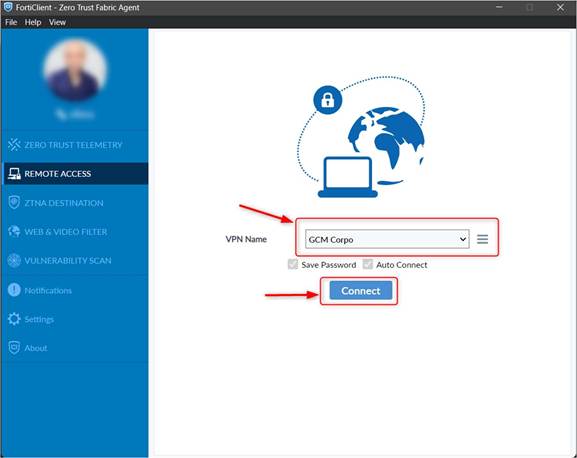Open the File menu
Screen dimensions: 577x458
click(11, 22)
